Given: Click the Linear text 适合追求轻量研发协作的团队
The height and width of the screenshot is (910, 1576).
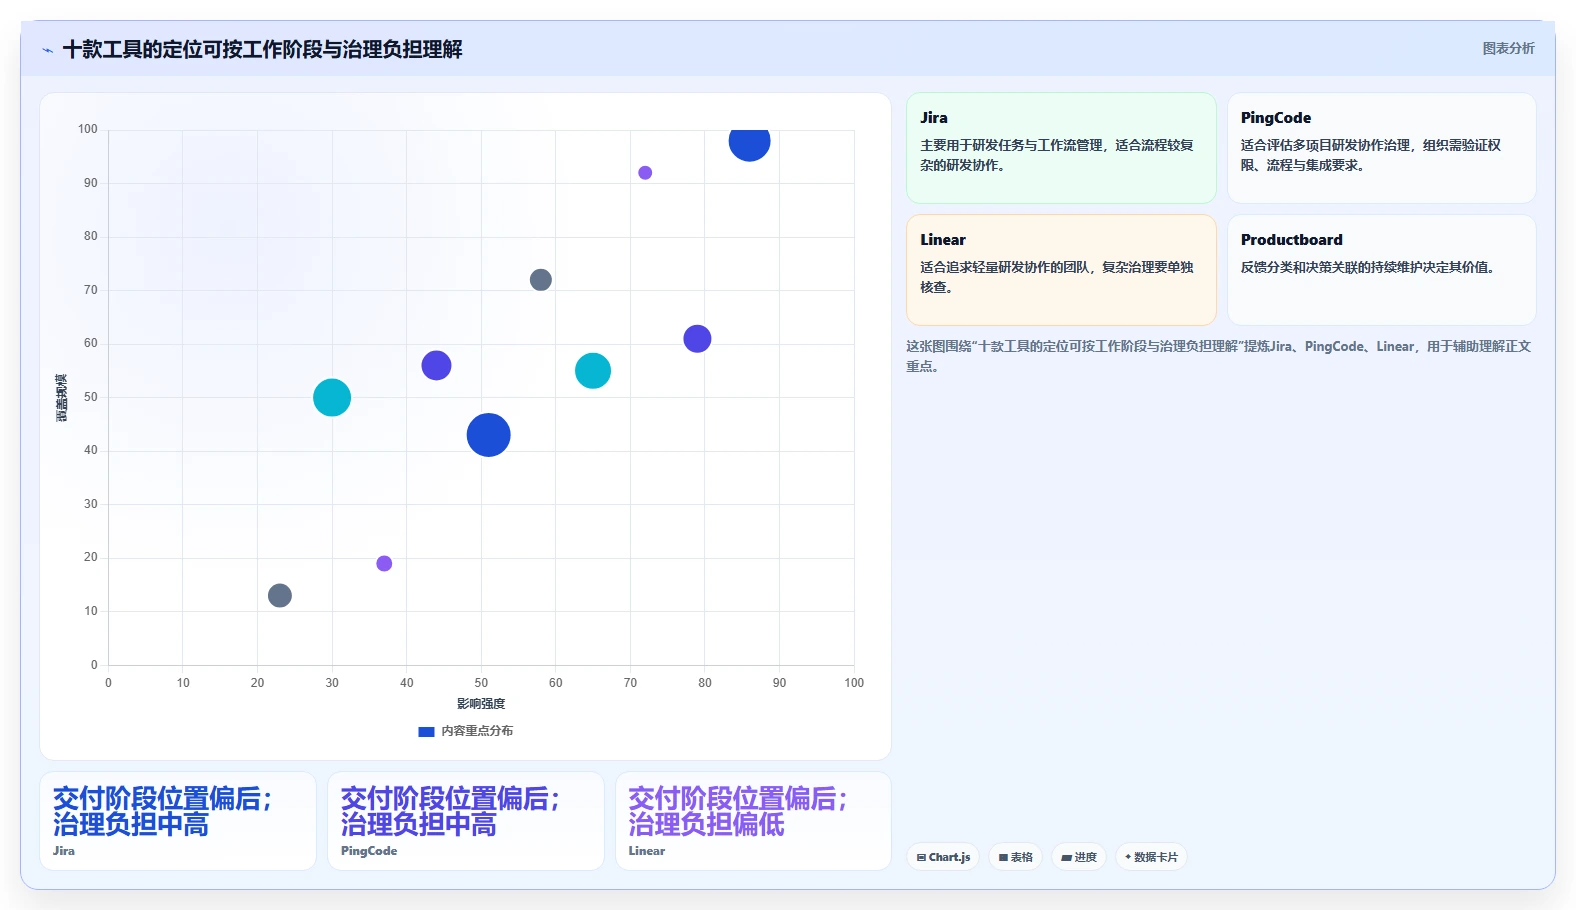Looking at the screenshot, I should [1006, 267].
